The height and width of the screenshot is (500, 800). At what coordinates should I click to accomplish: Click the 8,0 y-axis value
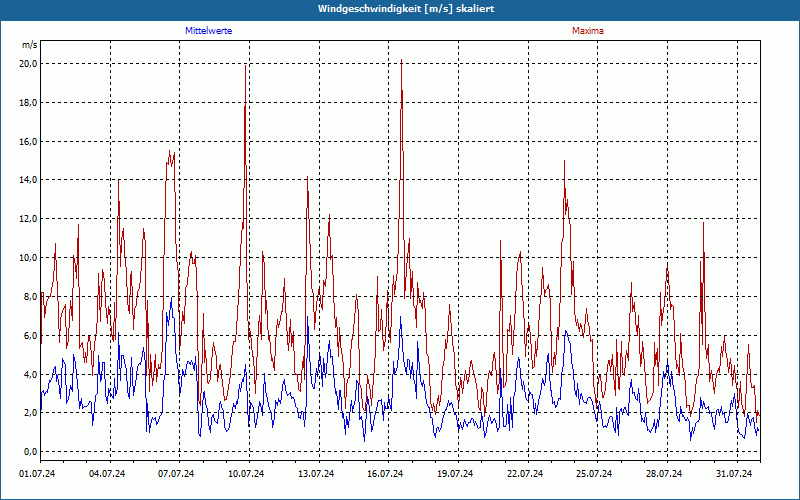tap(30, 296)
